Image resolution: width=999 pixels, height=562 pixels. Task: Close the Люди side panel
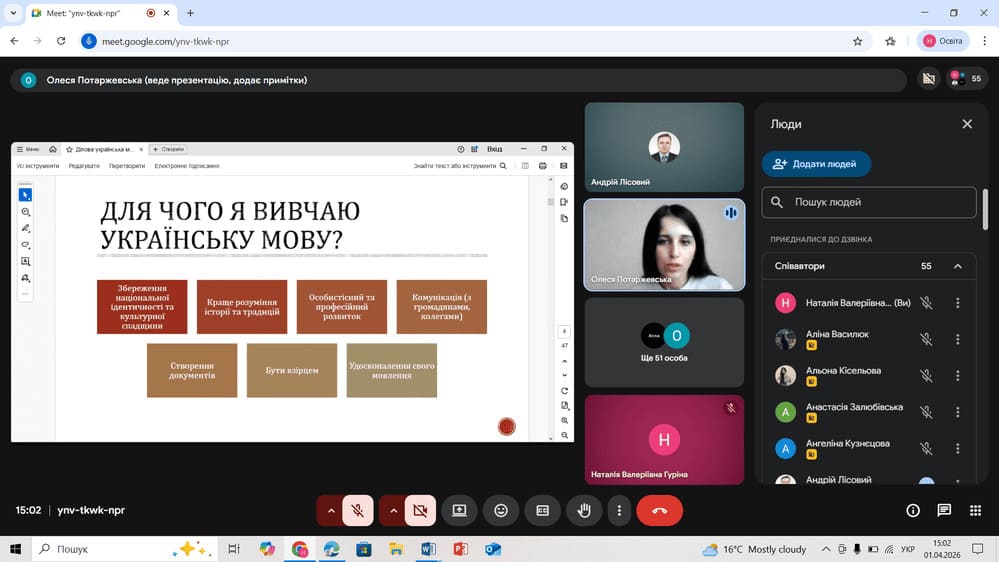967,124
